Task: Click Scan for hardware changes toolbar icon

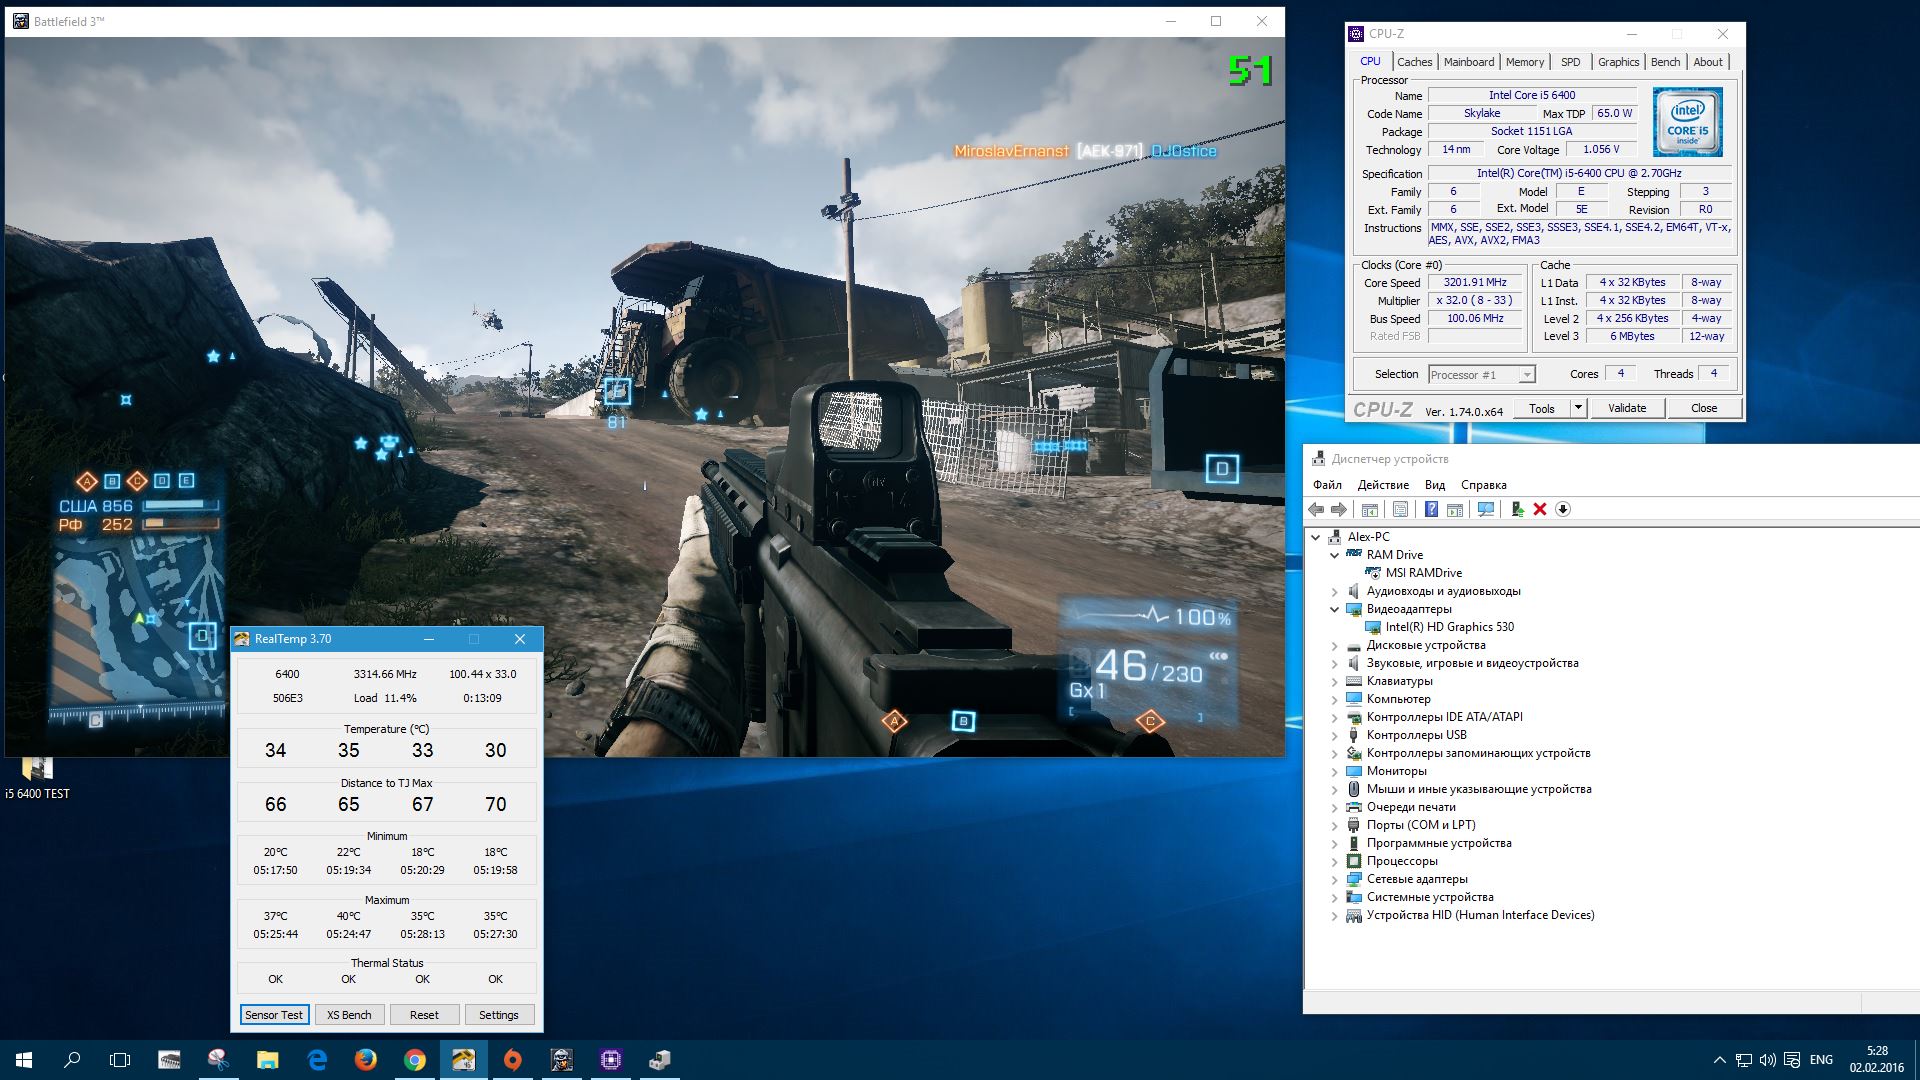Action: tap(1486, 510)
